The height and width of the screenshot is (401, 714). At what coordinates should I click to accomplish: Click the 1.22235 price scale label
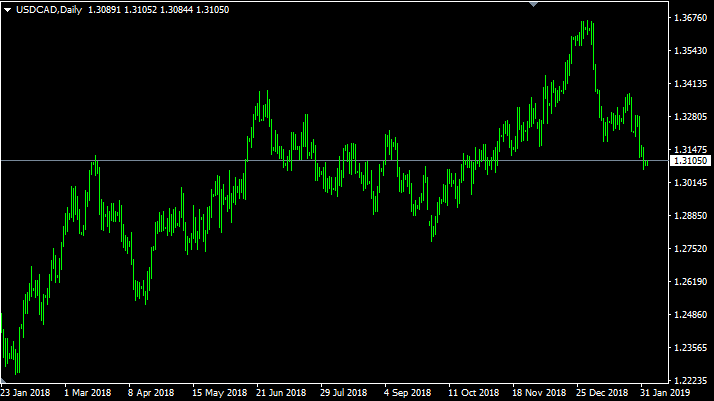690,381
